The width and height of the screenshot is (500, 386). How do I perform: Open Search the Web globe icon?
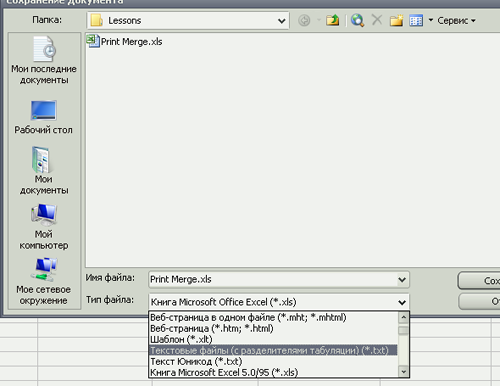[x=357, y=20]
